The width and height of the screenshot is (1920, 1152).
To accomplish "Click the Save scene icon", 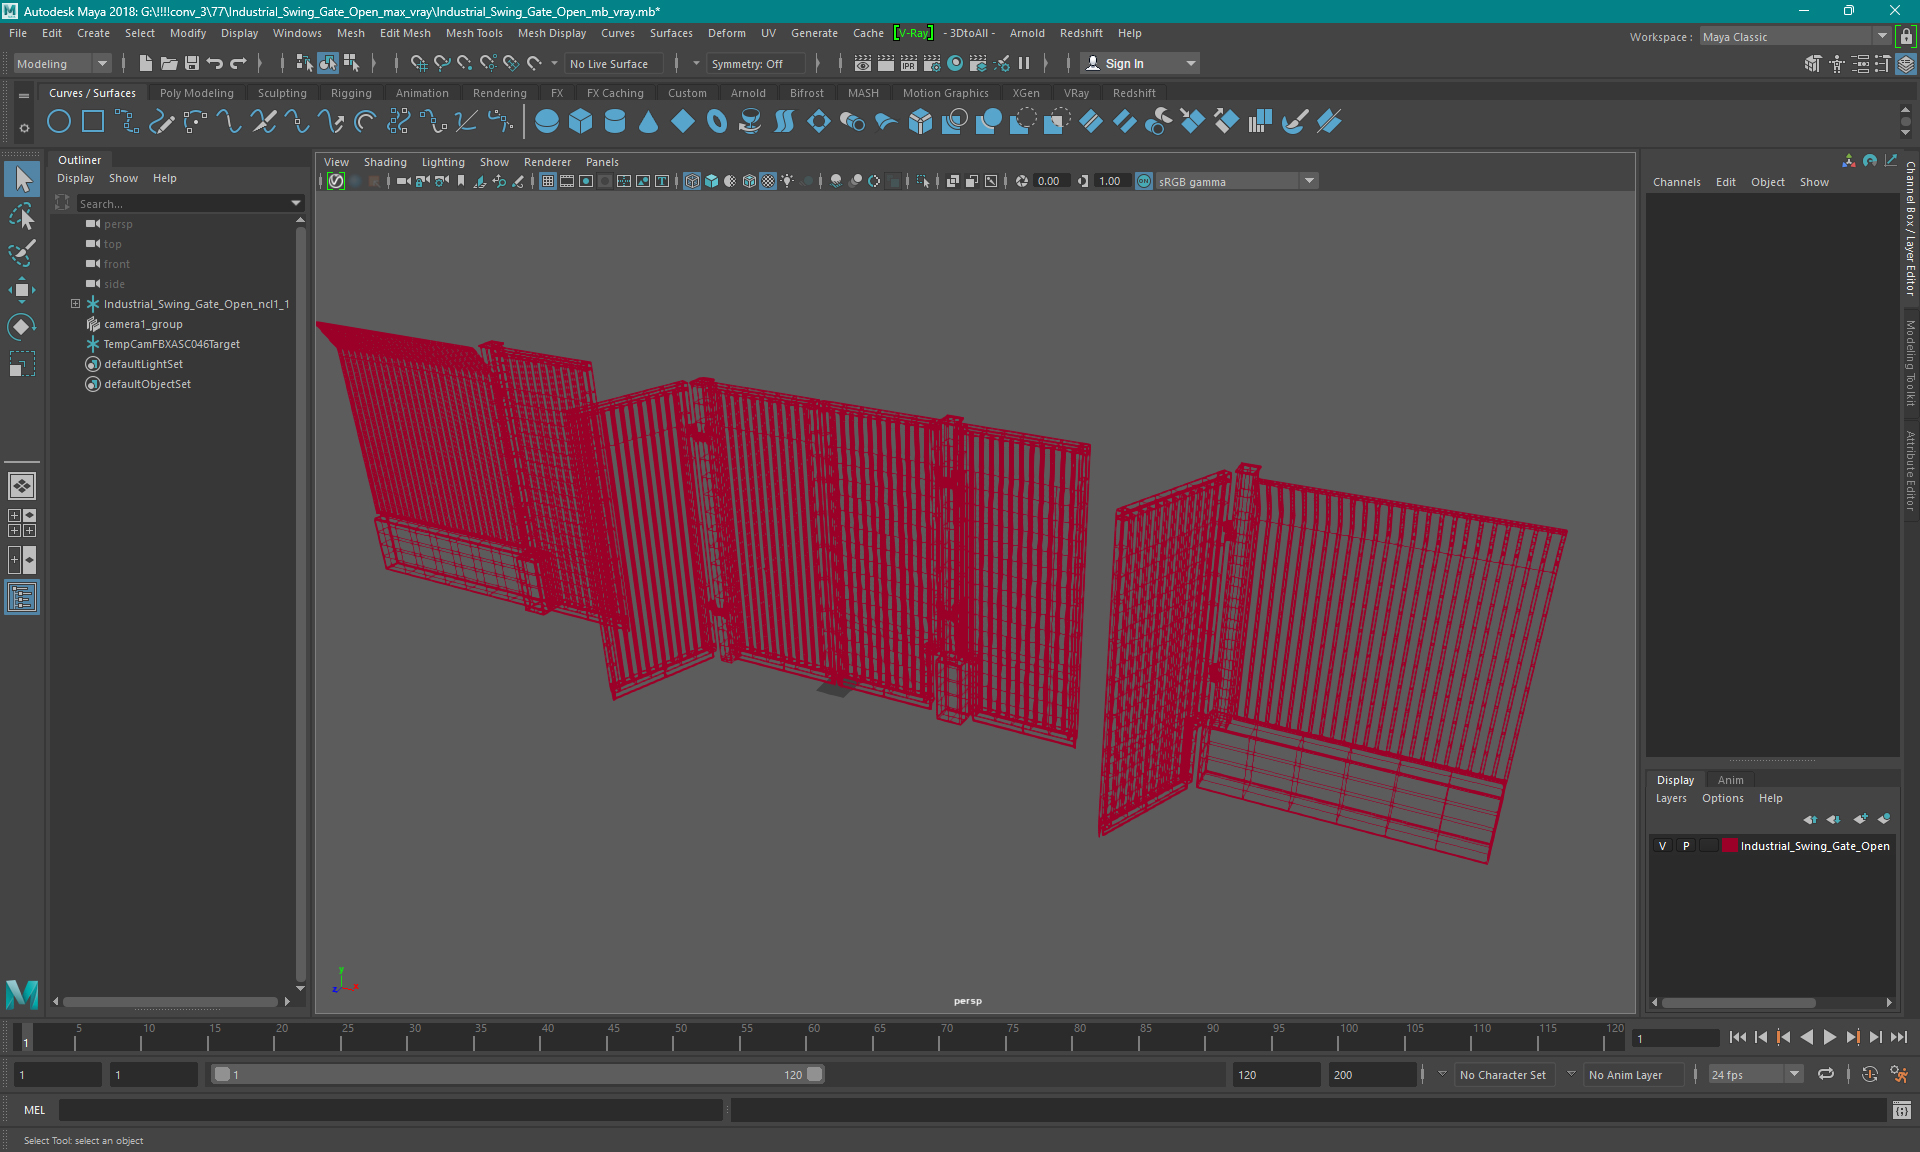I will pos(192,63).
